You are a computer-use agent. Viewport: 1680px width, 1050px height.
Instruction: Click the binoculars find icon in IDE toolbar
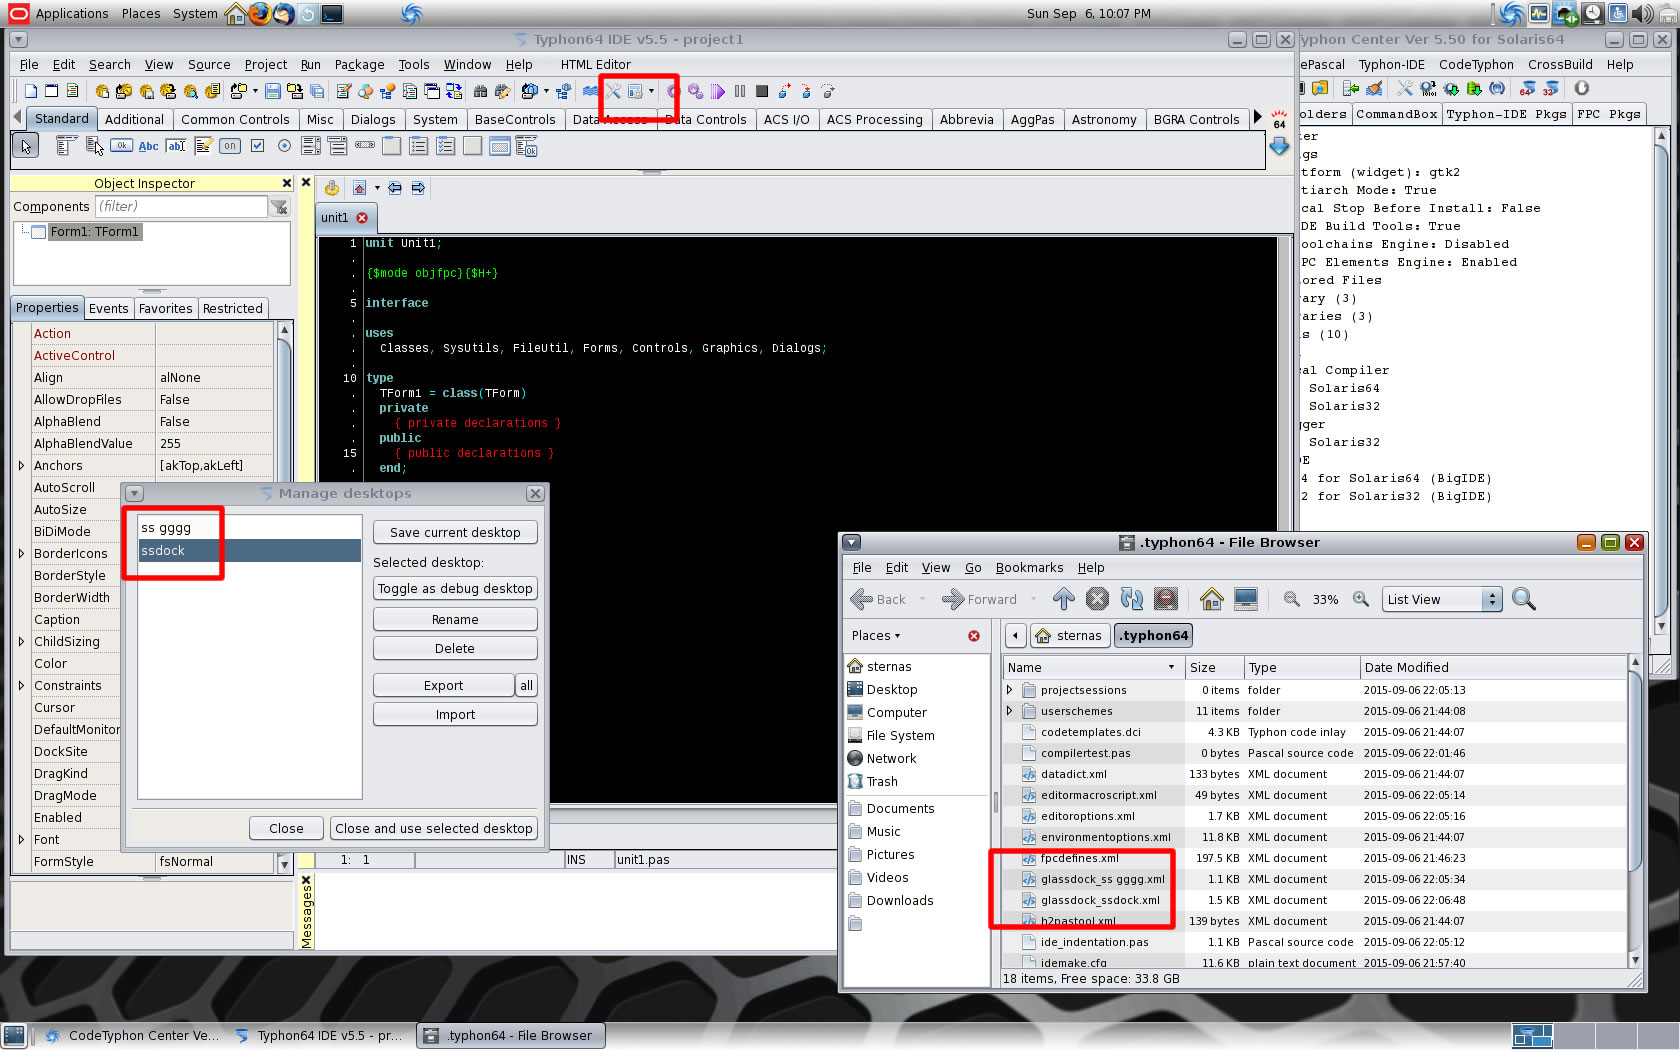480,91
